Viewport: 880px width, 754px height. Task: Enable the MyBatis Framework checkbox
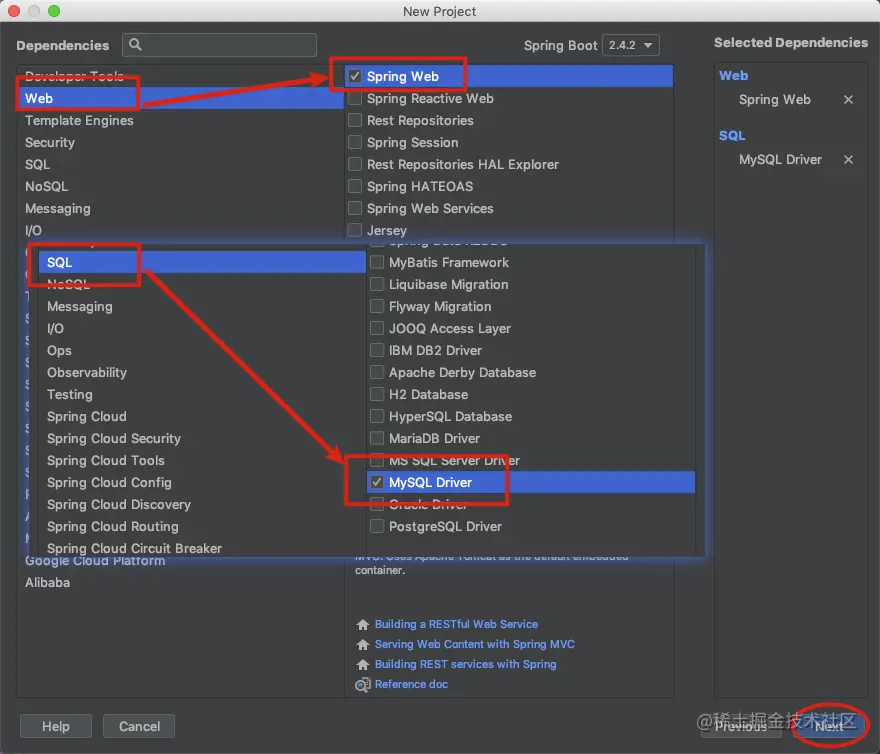click(377, 262)
